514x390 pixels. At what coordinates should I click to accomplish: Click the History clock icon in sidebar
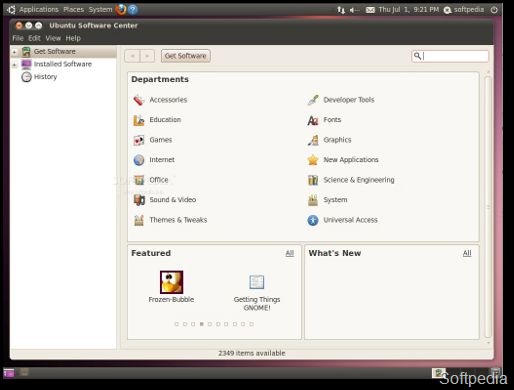point(26,77)
